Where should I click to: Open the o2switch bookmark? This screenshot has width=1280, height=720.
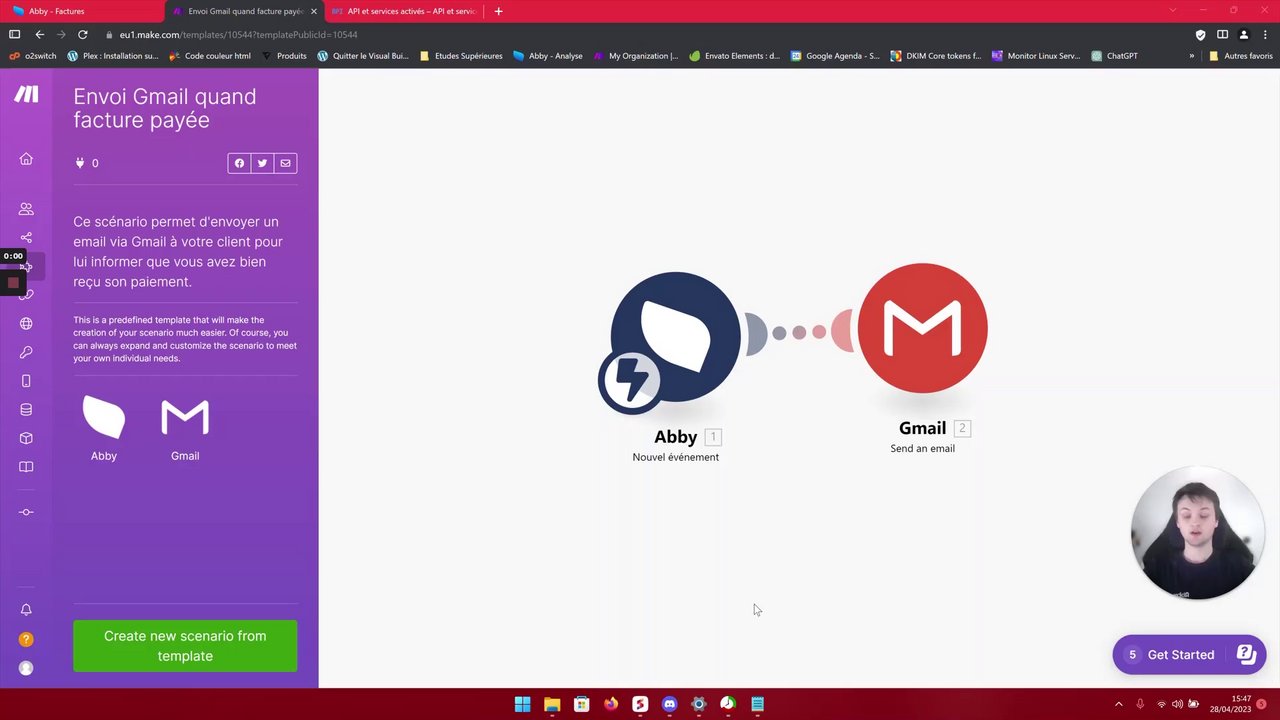pos(34,56)
